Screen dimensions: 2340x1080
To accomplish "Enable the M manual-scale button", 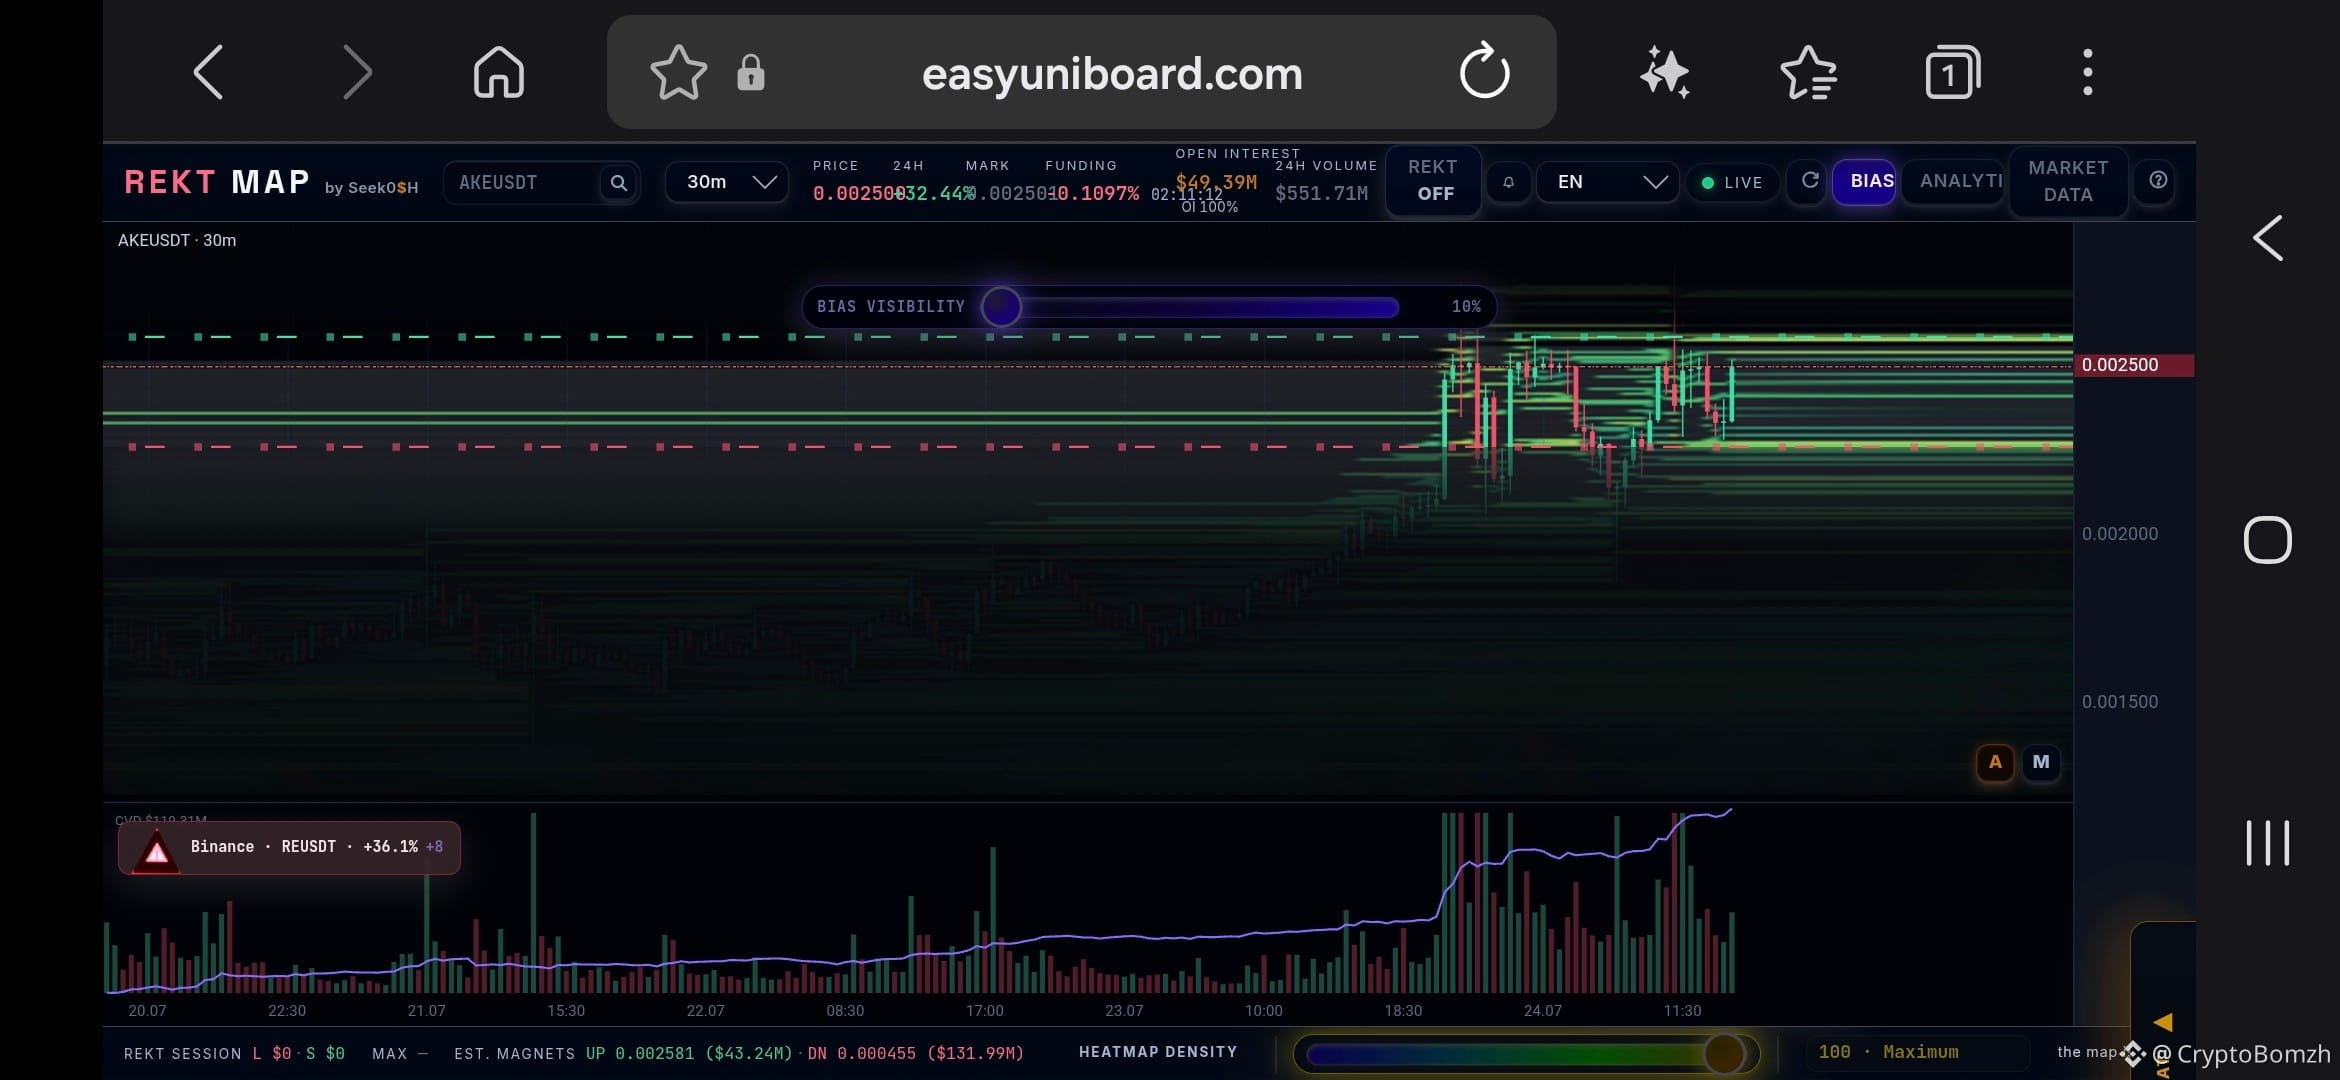I will click(x=2041, y=762).
